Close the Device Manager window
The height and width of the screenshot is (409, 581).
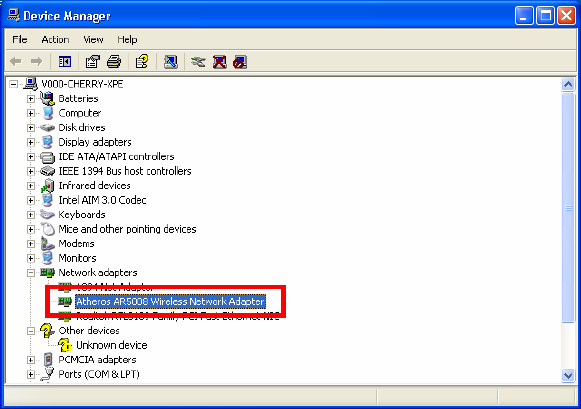[567, 16]
